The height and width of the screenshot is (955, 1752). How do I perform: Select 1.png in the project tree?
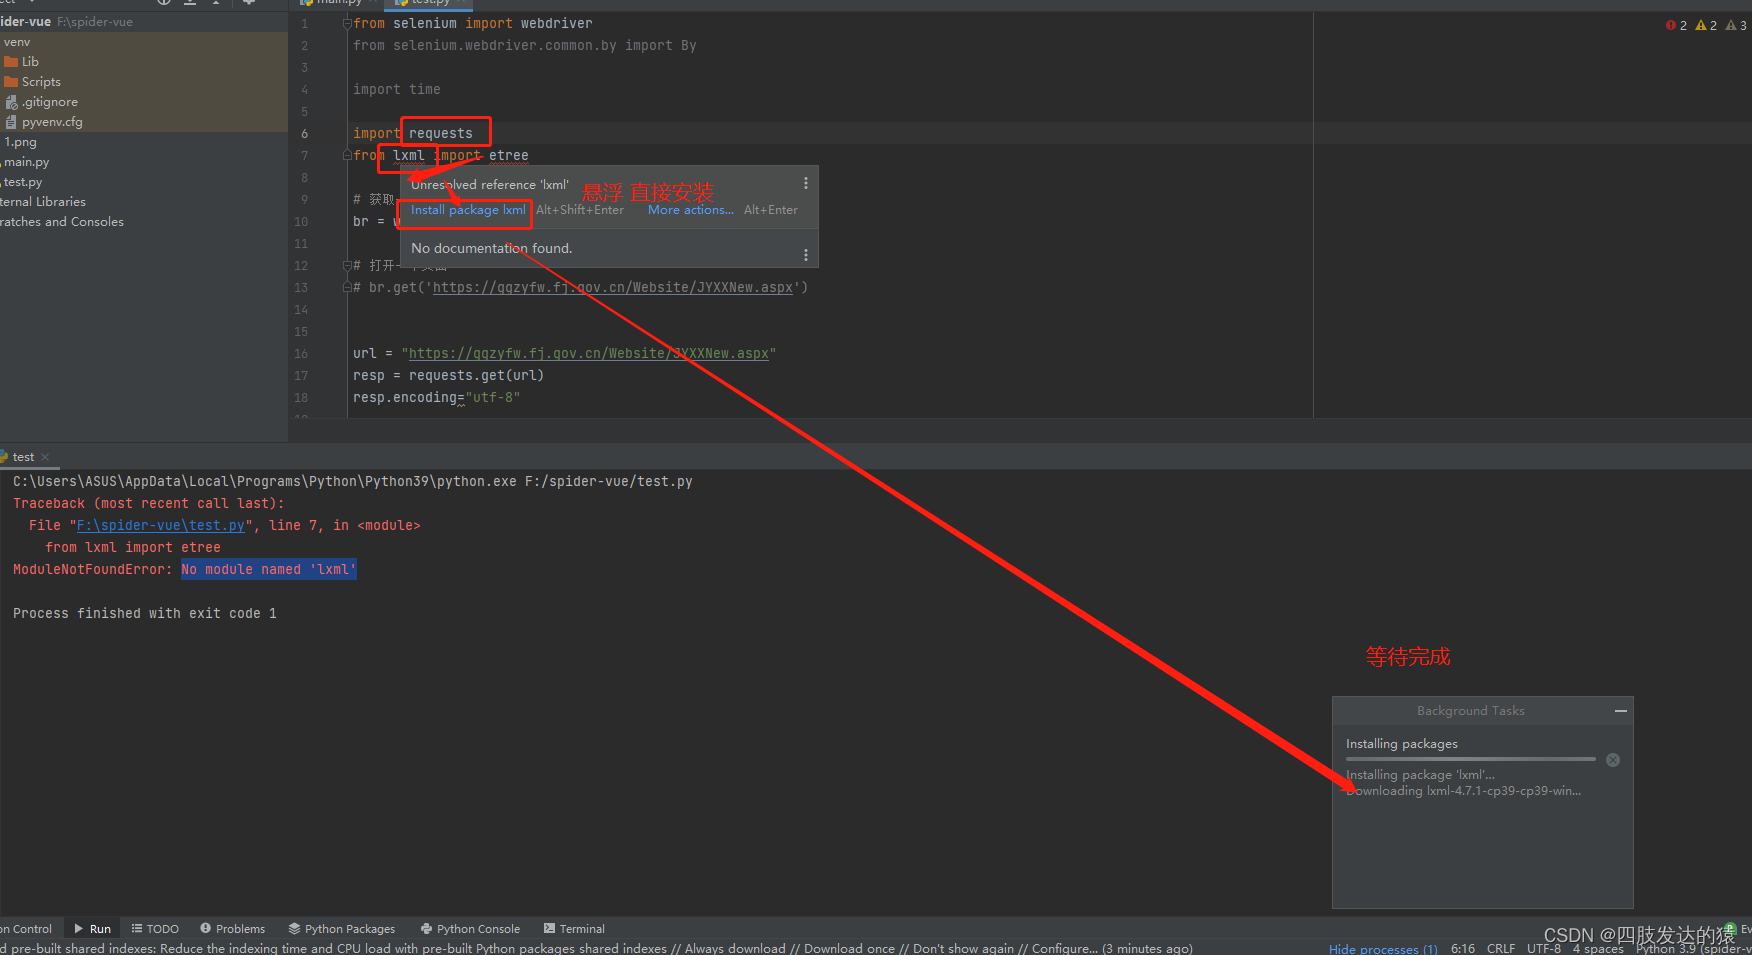coord(20,142)
